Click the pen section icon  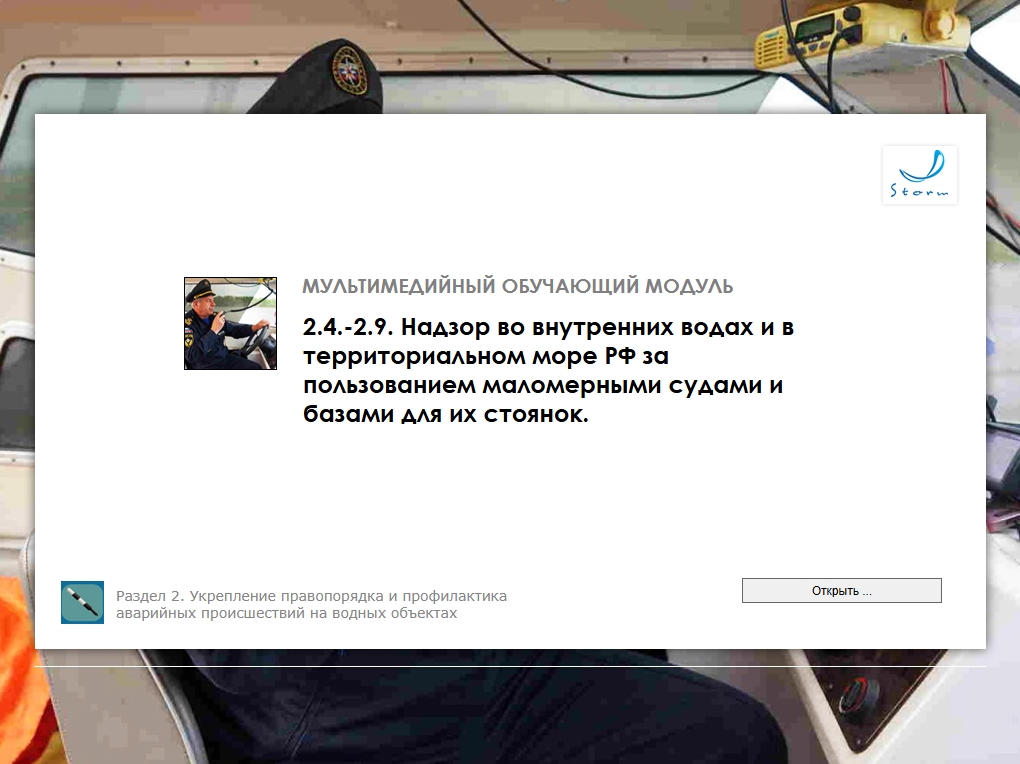pyautogui.click(x=83, y=602)
